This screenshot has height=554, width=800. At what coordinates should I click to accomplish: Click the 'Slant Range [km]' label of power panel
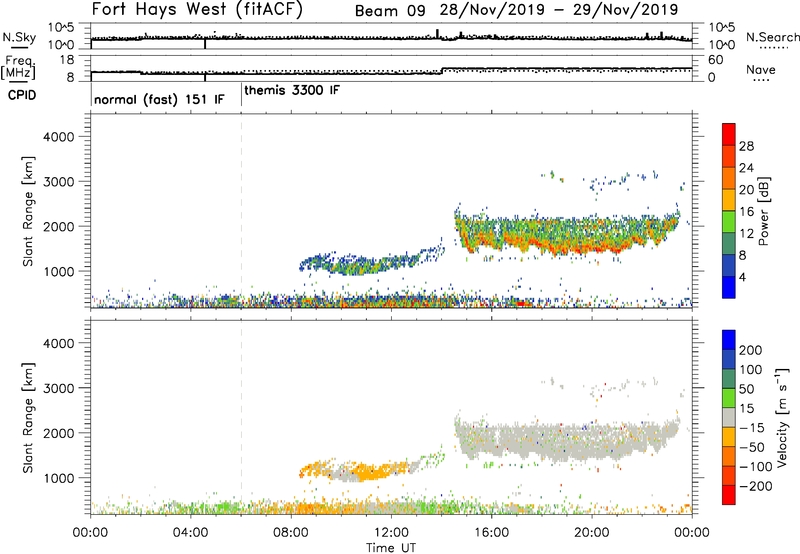[x=28, y=211]
